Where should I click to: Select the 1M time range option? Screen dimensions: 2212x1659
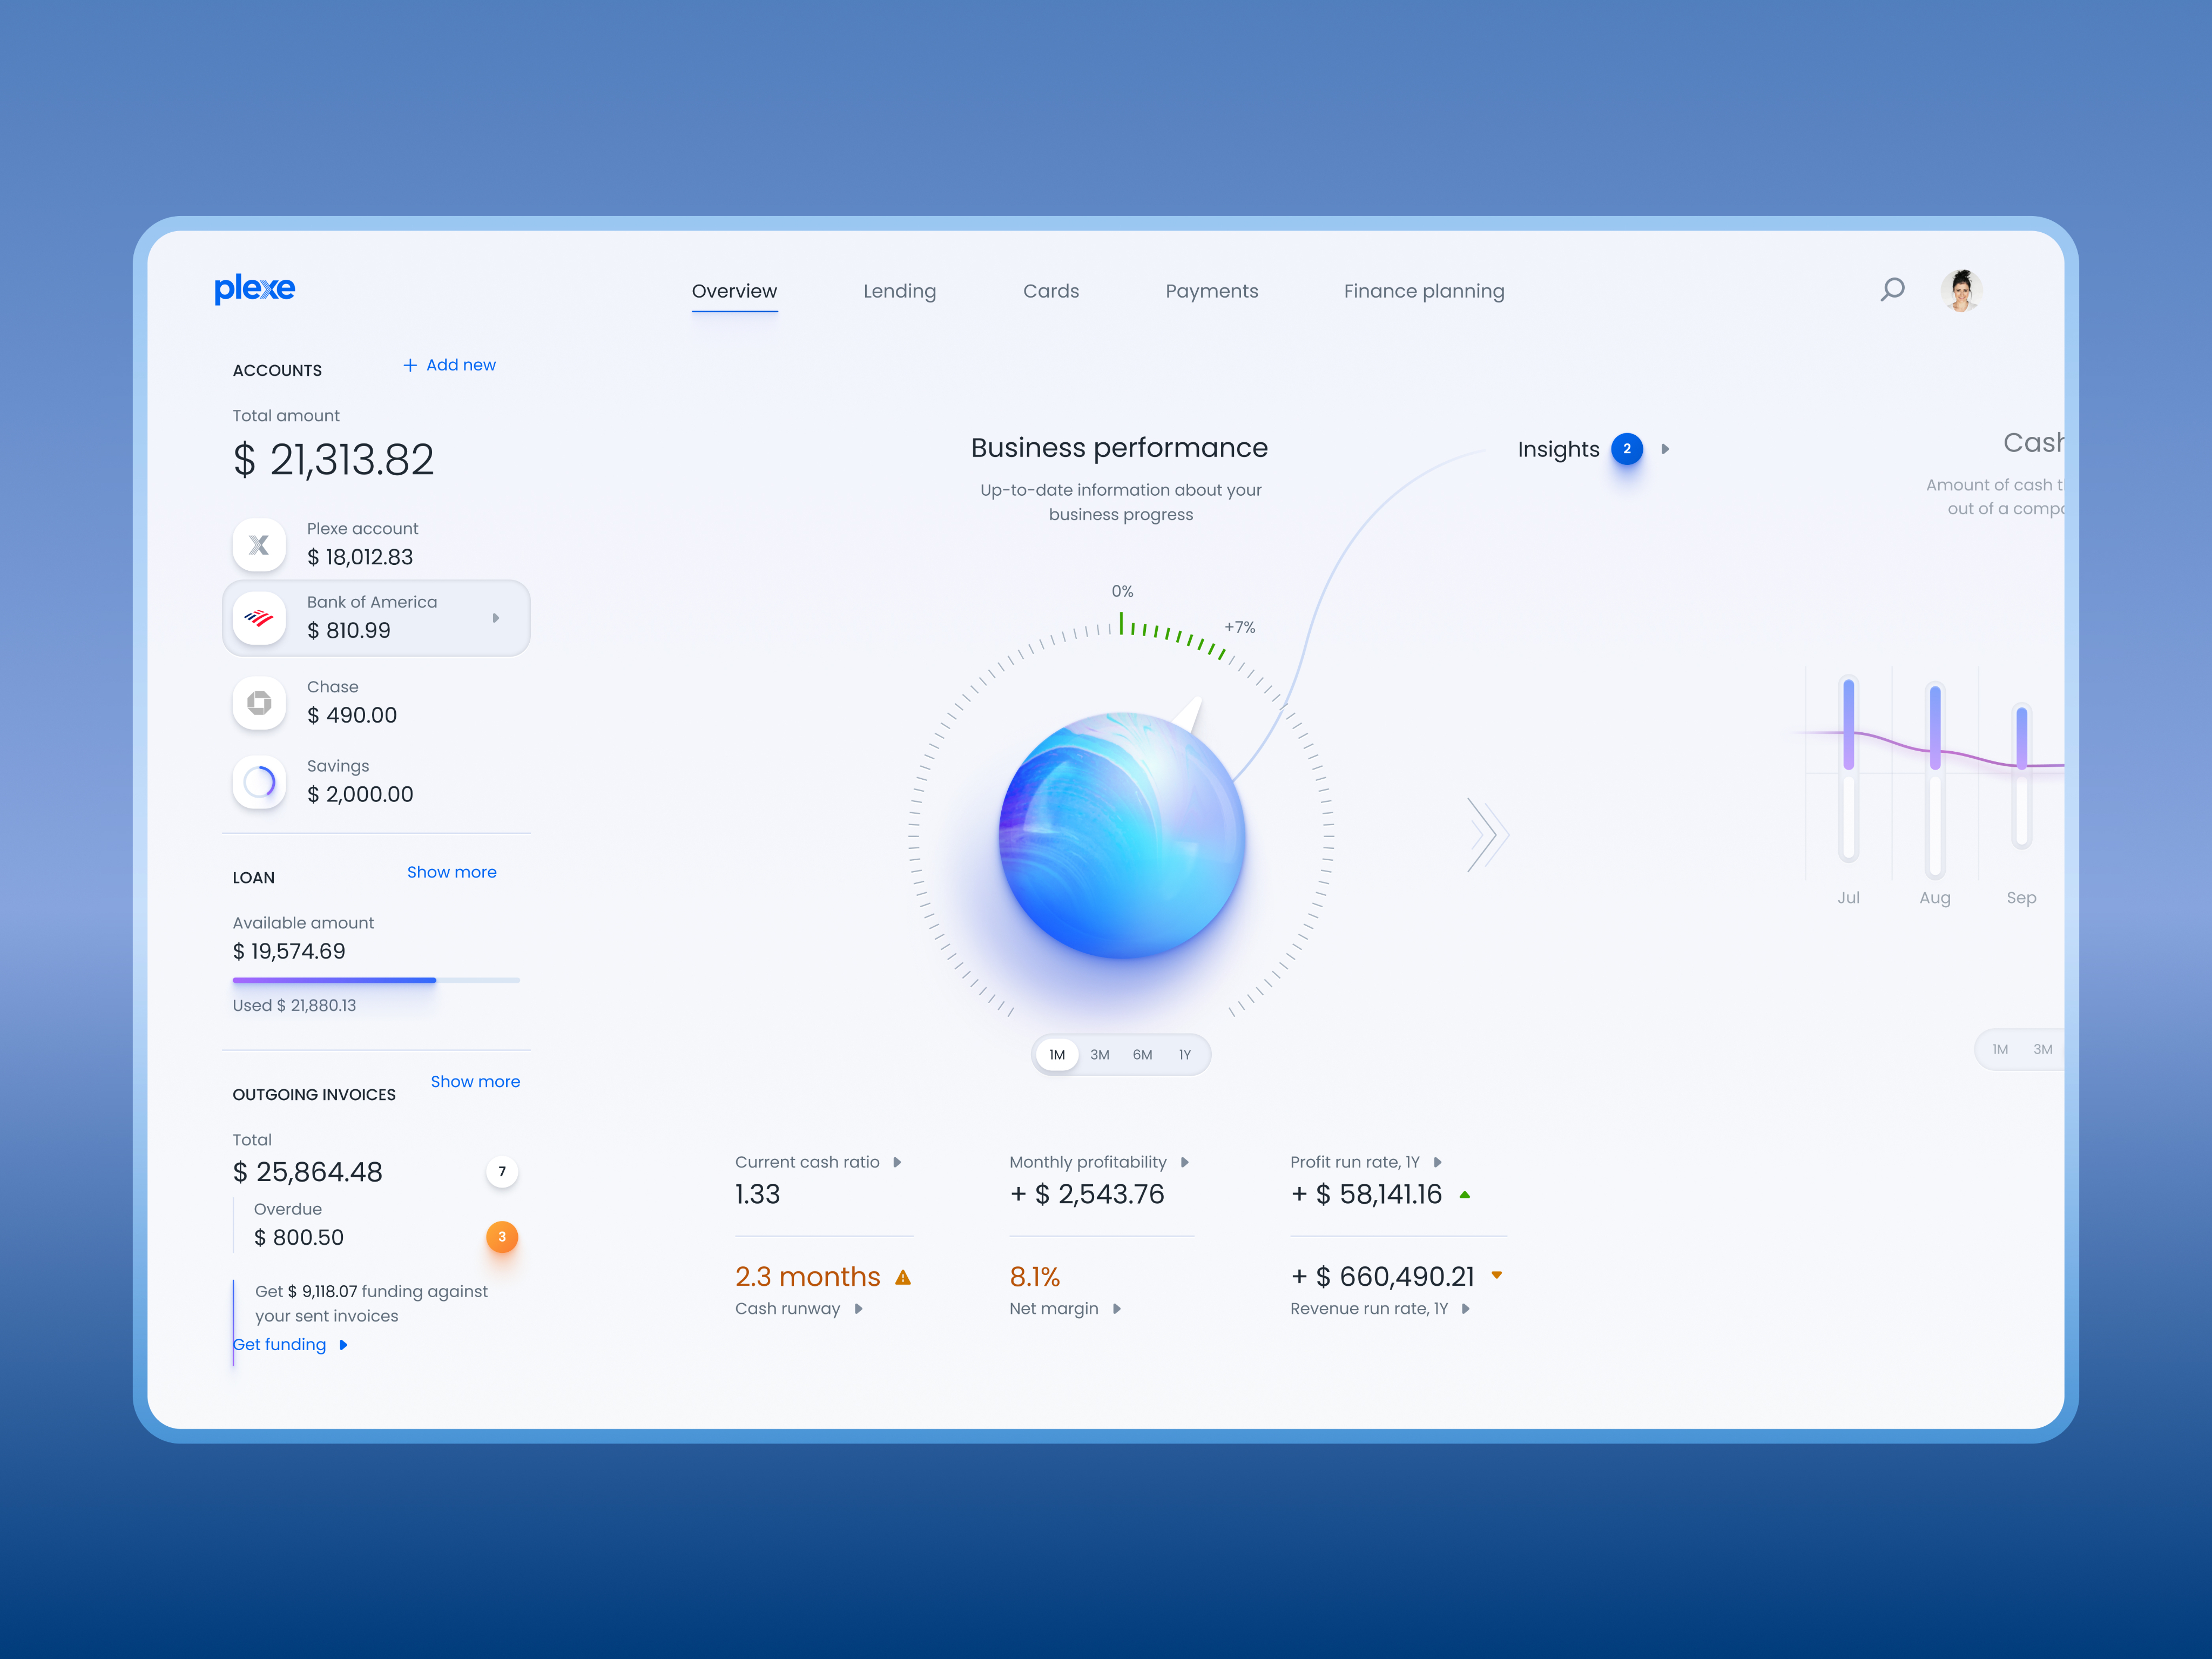click(1057, 1055)
